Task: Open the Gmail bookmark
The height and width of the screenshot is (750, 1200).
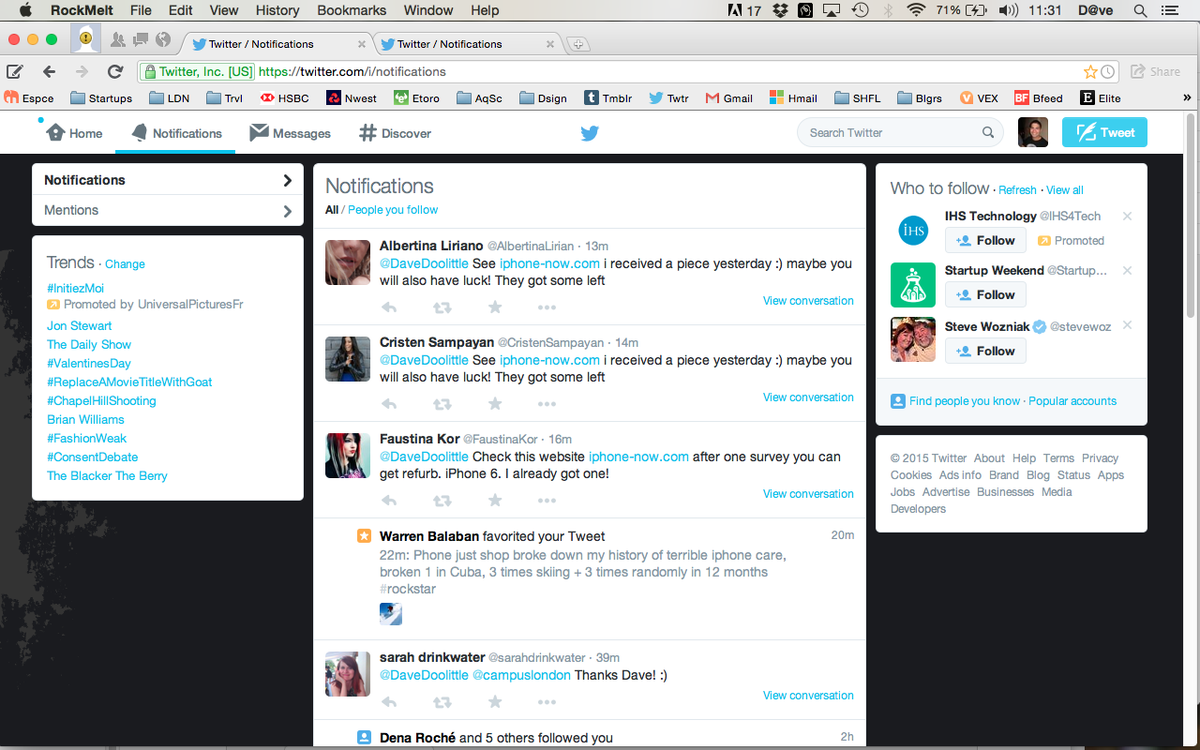Action: tap(728, 98)
